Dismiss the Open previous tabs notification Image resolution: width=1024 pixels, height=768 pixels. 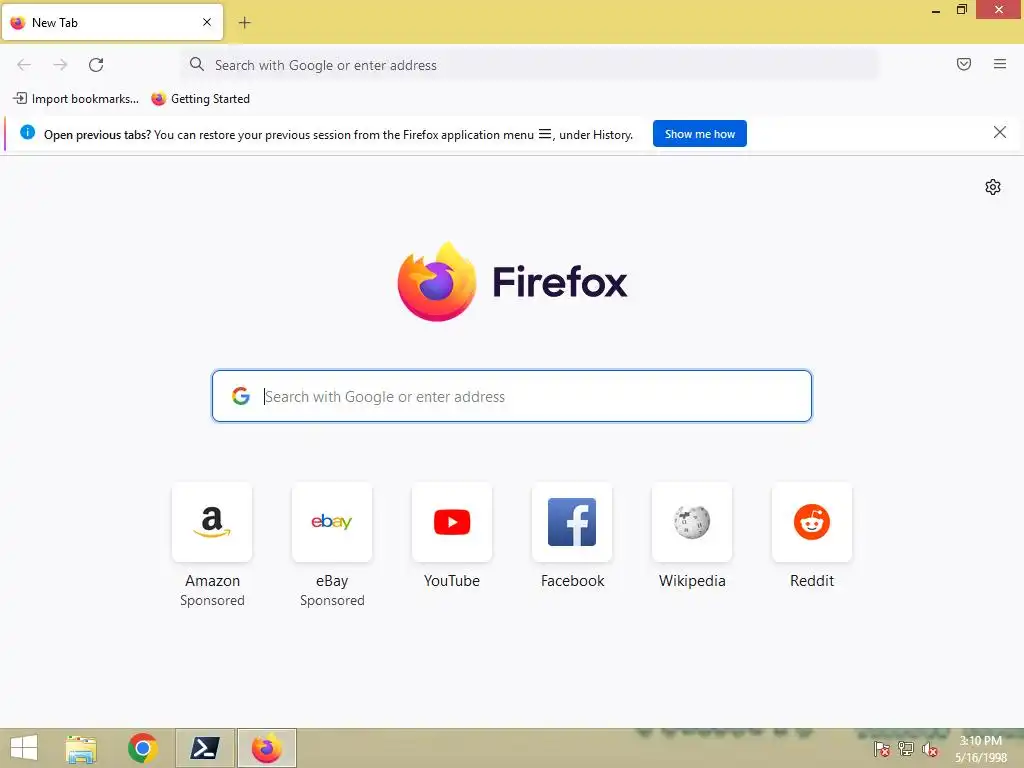point(999,133)
